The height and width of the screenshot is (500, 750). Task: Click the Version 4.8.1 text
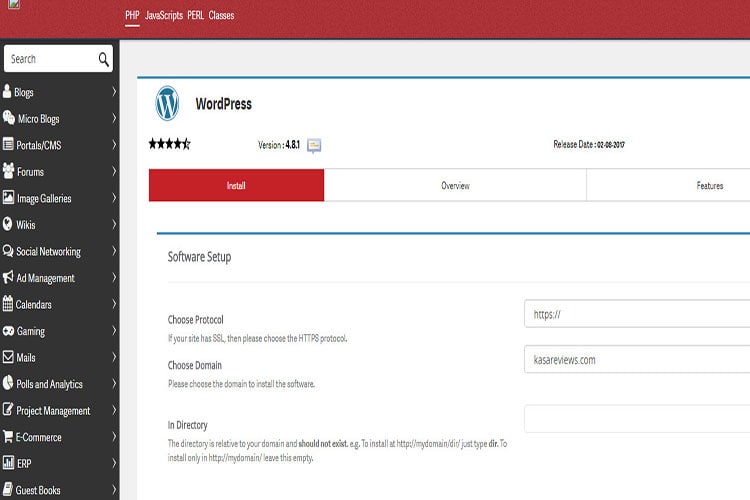pos(279,144)
